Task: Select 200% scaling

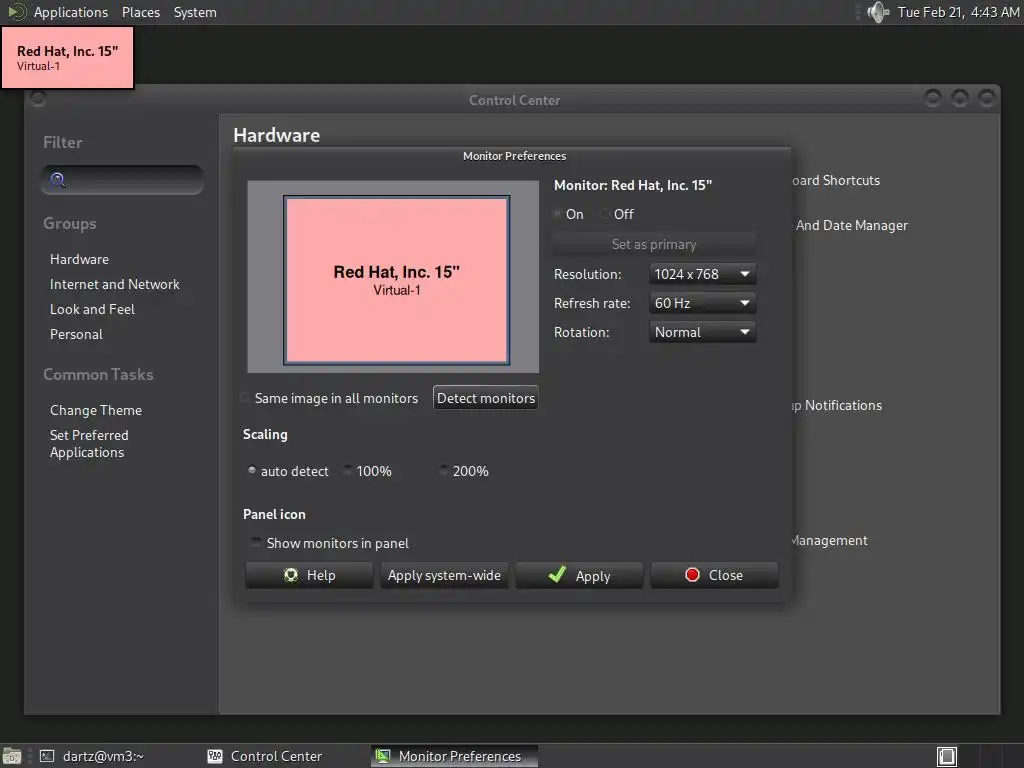Action: 464,471
